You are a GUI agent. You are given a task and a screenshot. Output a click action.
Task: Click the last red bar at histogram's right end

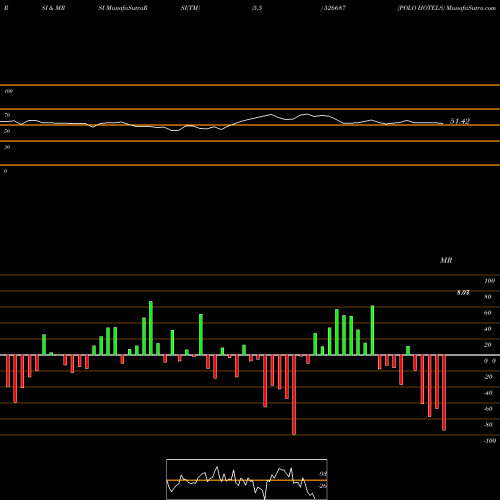(x=444, y=393)
